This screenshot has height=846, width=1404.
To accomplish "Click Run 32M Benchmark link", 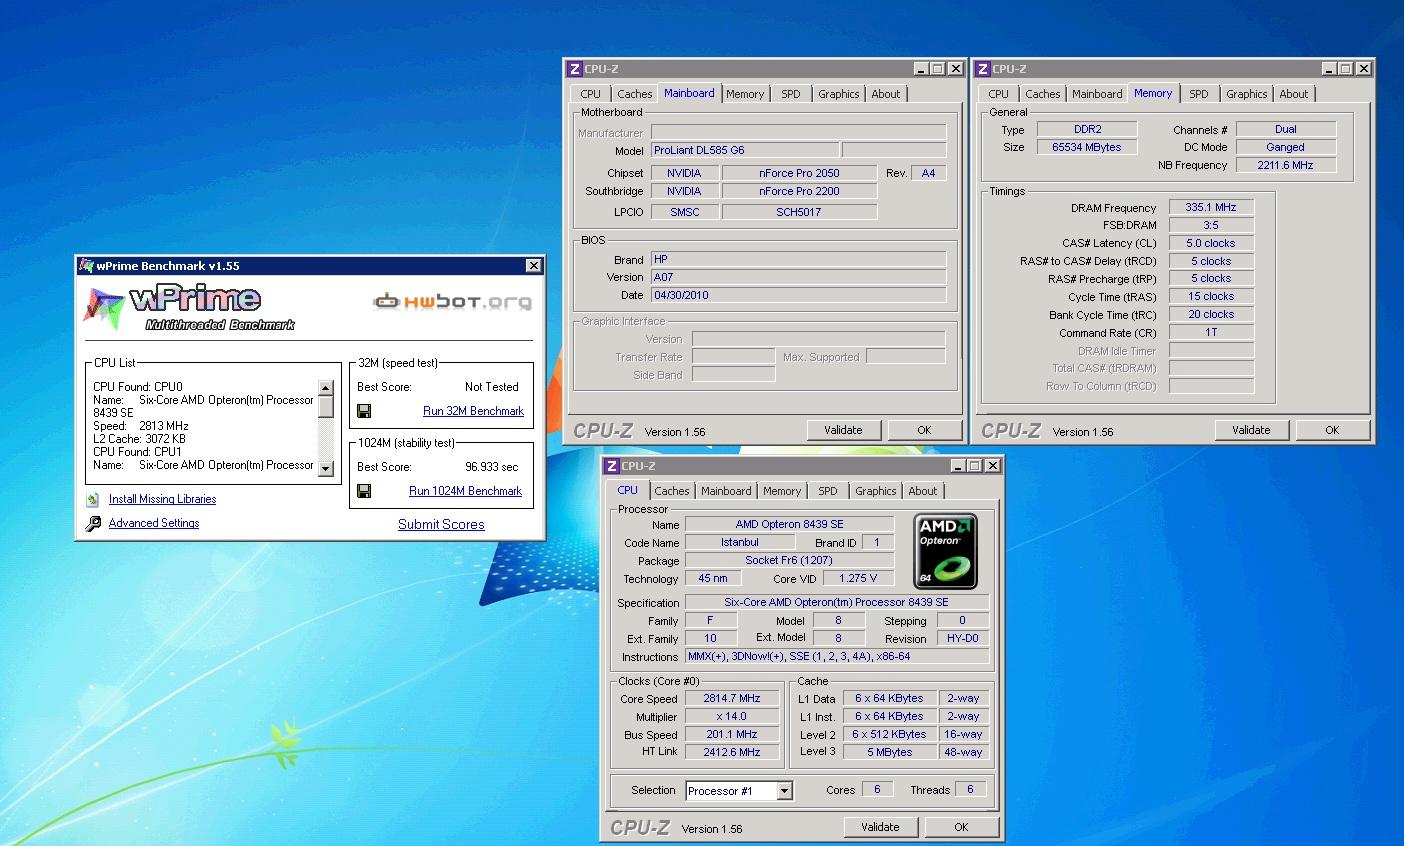I will point(473,411).
